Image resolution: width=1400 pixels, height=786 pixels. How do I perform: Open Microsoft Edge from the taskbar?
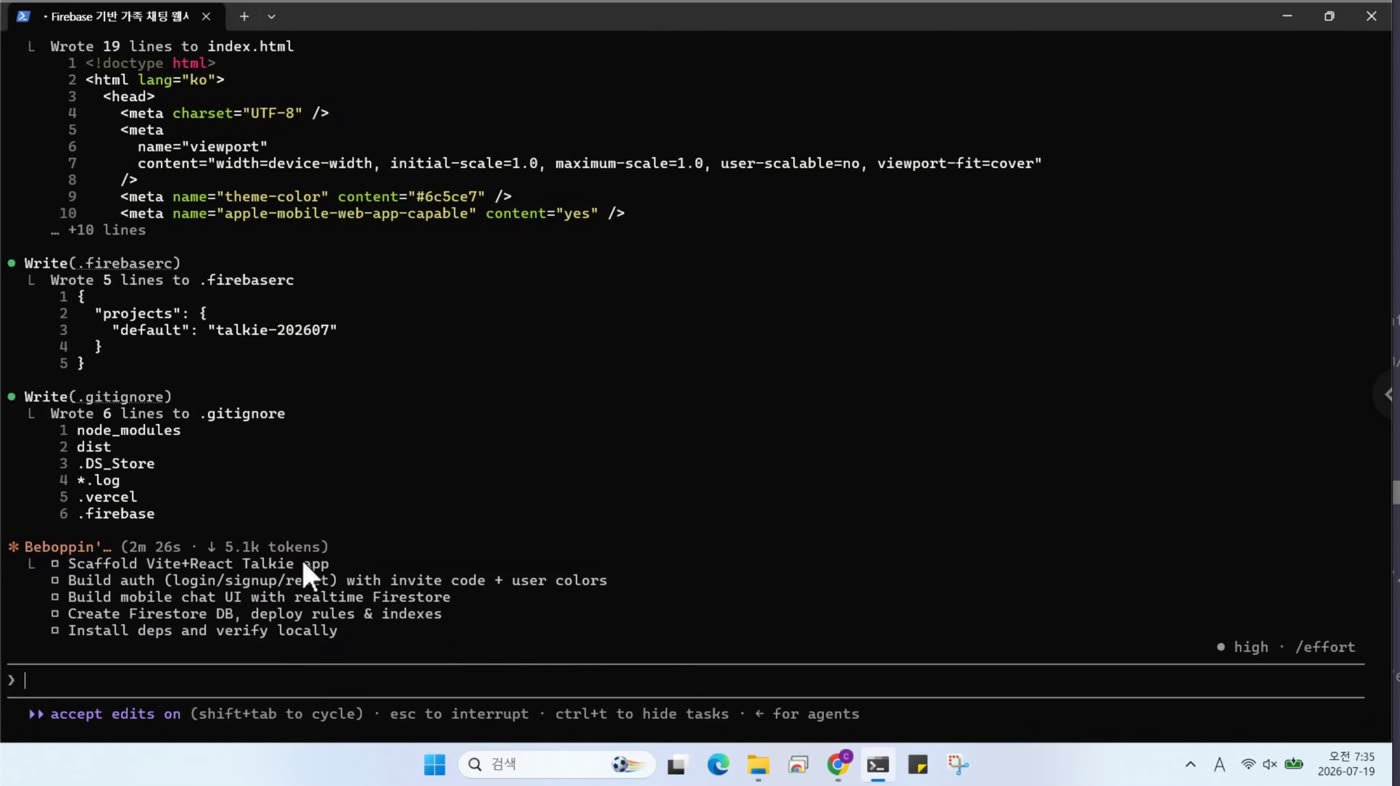tap(718, 765)
